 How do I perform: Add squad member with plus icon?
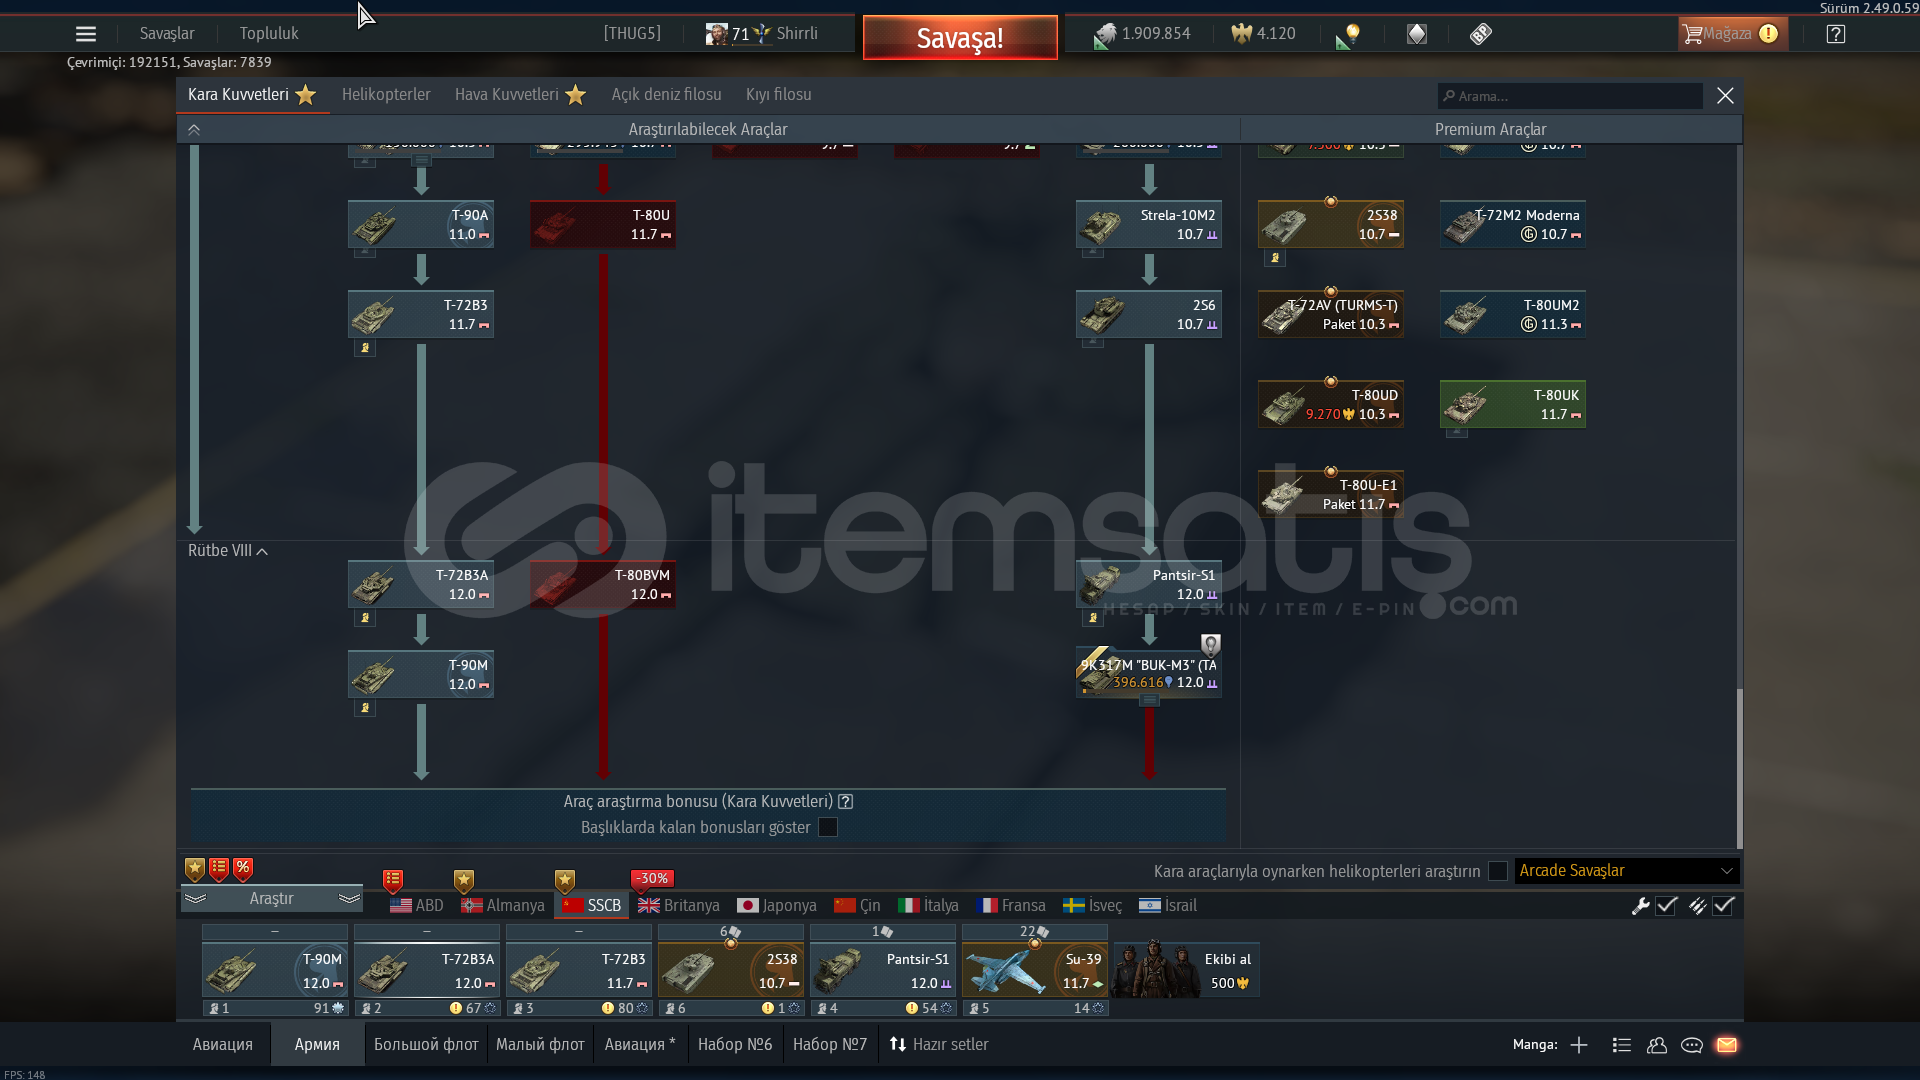[x=1579, y=1045]
